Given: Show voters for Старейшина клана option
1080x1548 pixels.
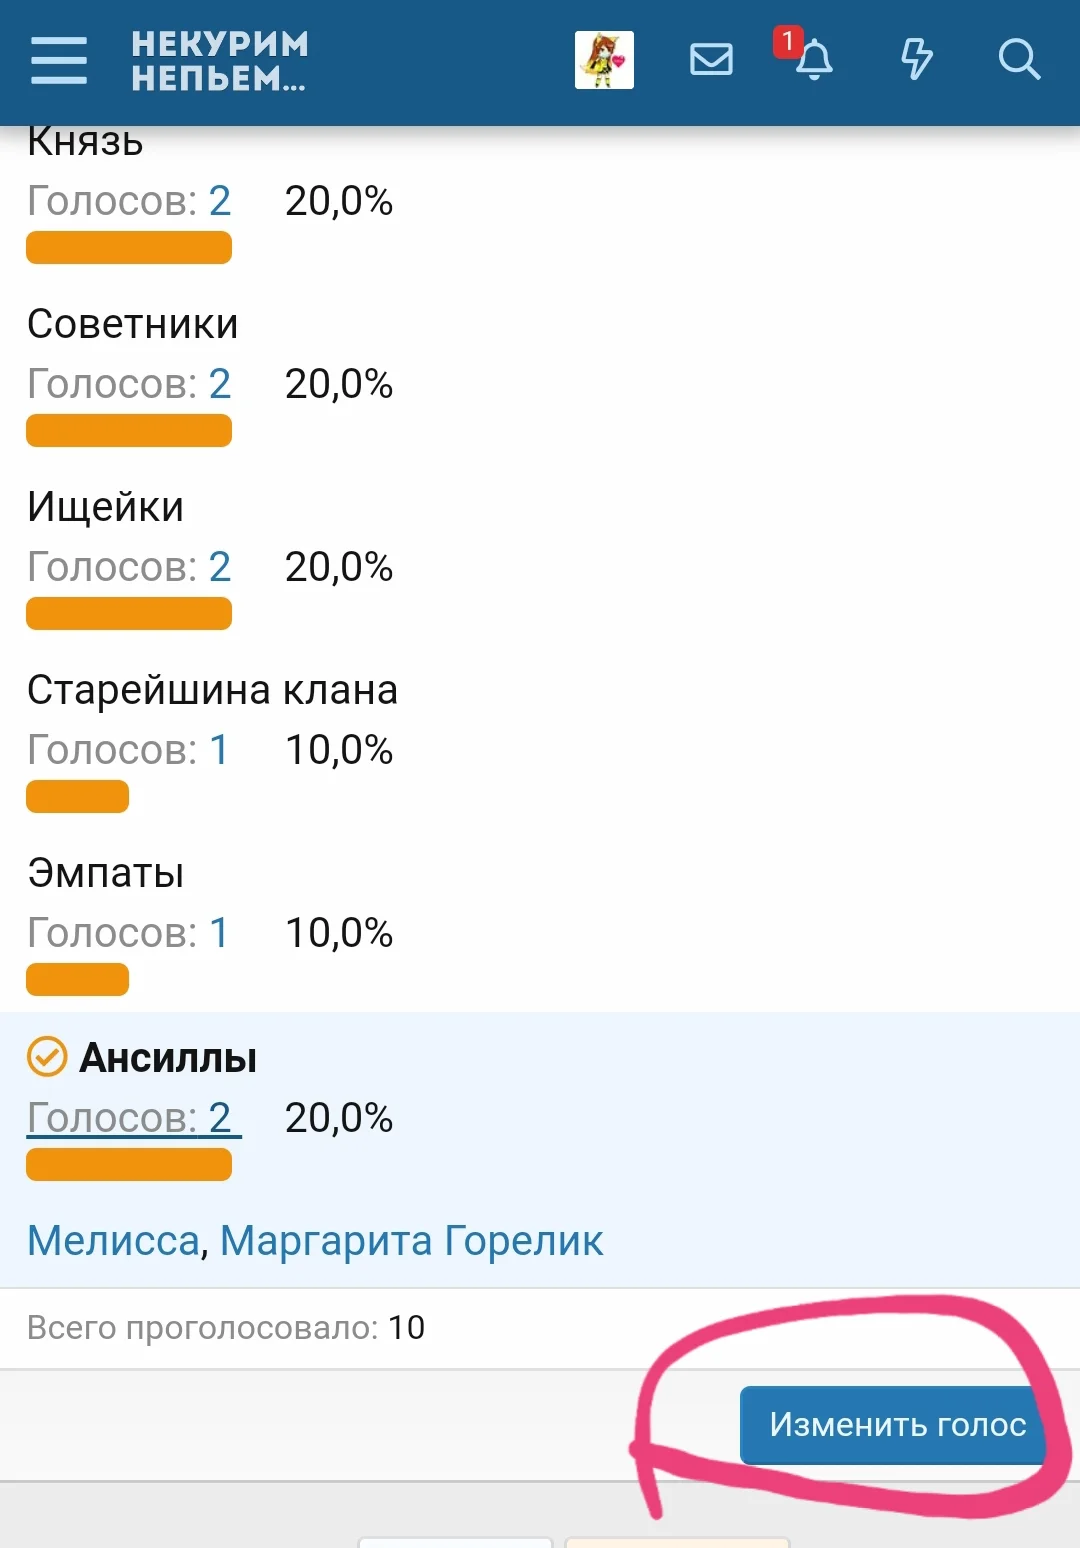Looking at the screenshot, I should tap(128, 750).
